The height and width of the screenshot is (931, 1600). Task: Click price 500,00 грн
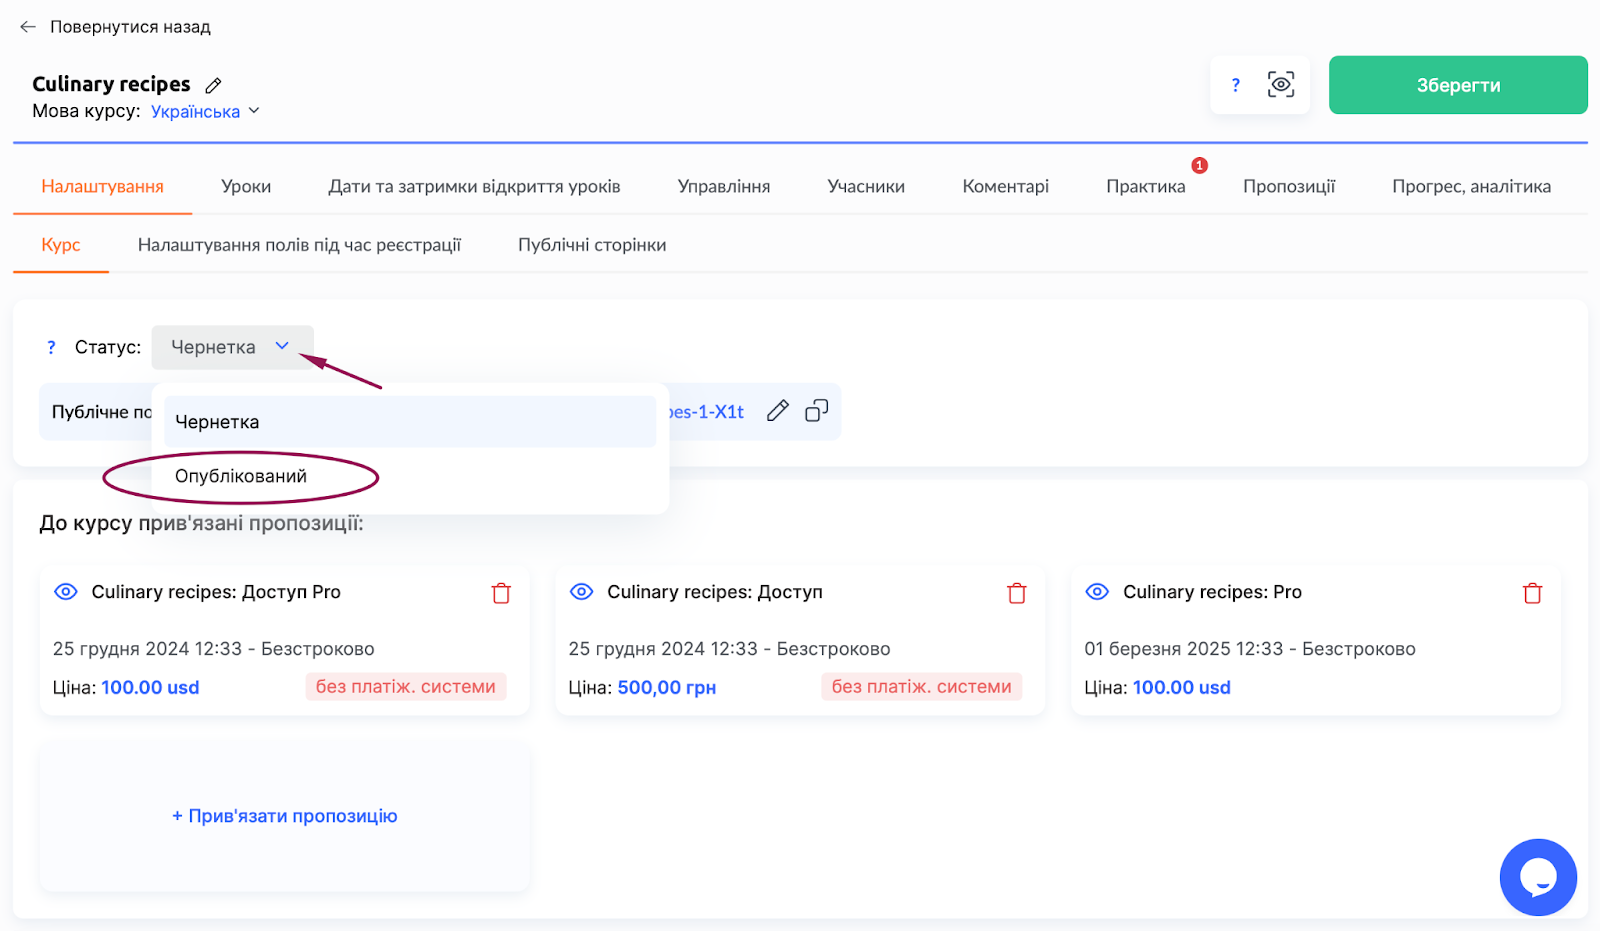(667, 688)
